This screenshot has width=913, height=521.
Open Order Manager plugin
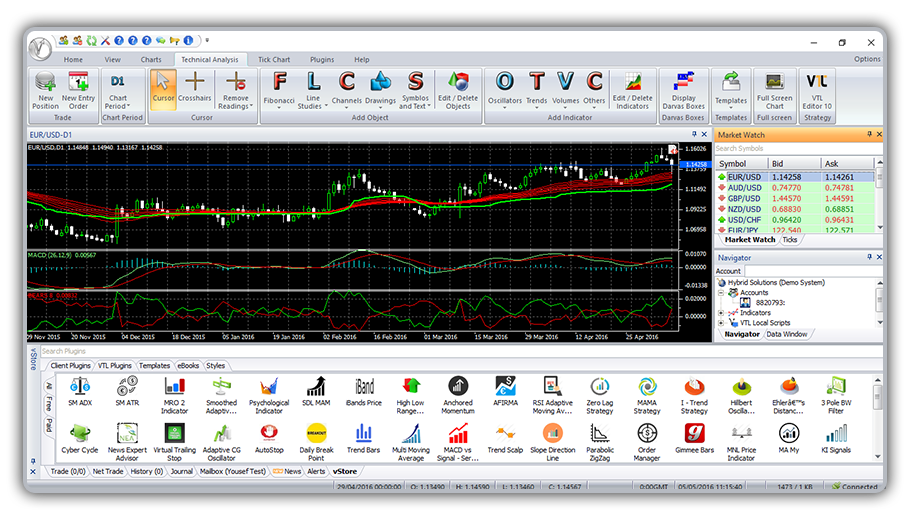pyautogui.click(x=647, y=442)
